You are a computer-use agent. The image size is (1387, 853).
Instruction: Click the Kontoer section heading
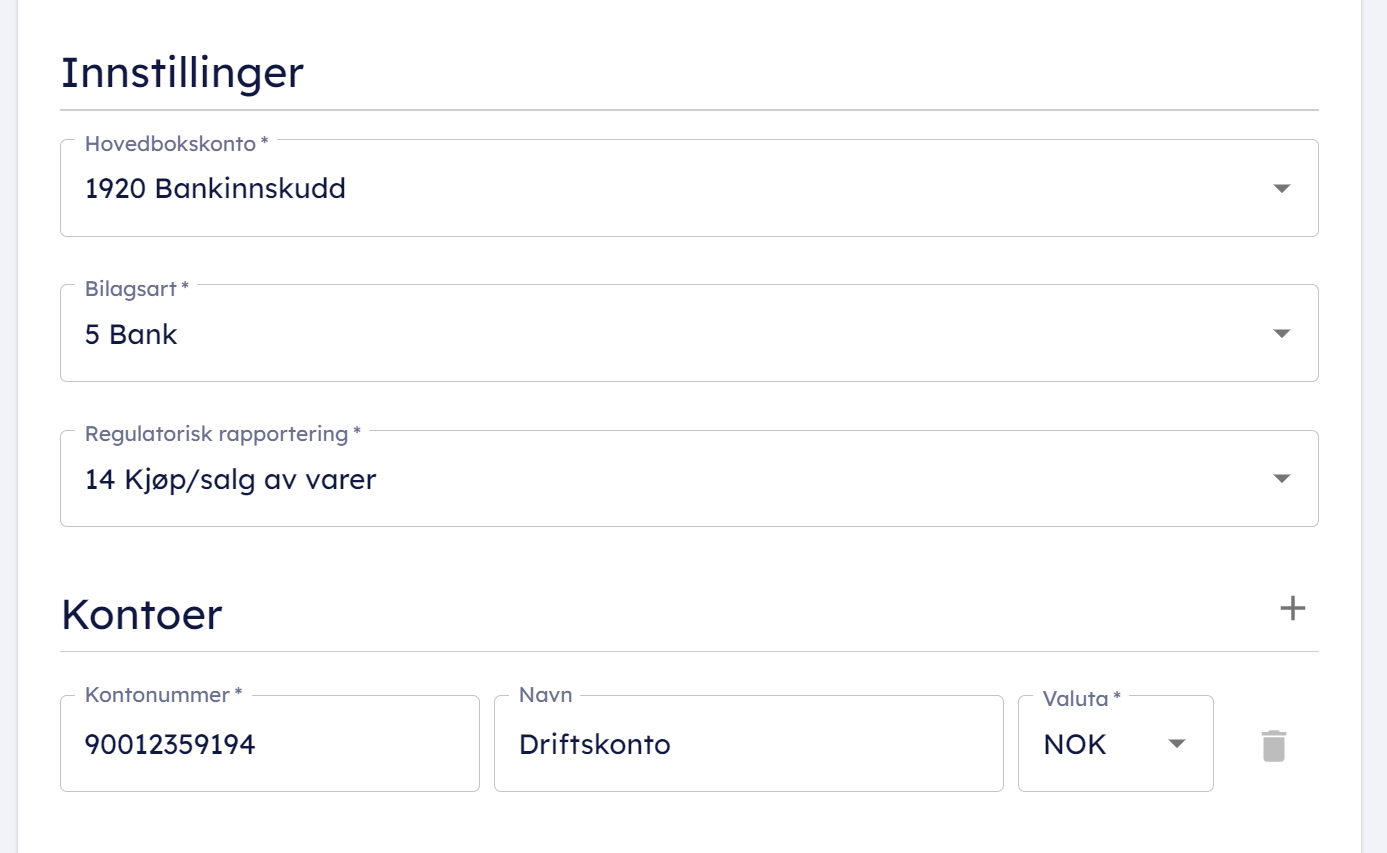(141, 614)
